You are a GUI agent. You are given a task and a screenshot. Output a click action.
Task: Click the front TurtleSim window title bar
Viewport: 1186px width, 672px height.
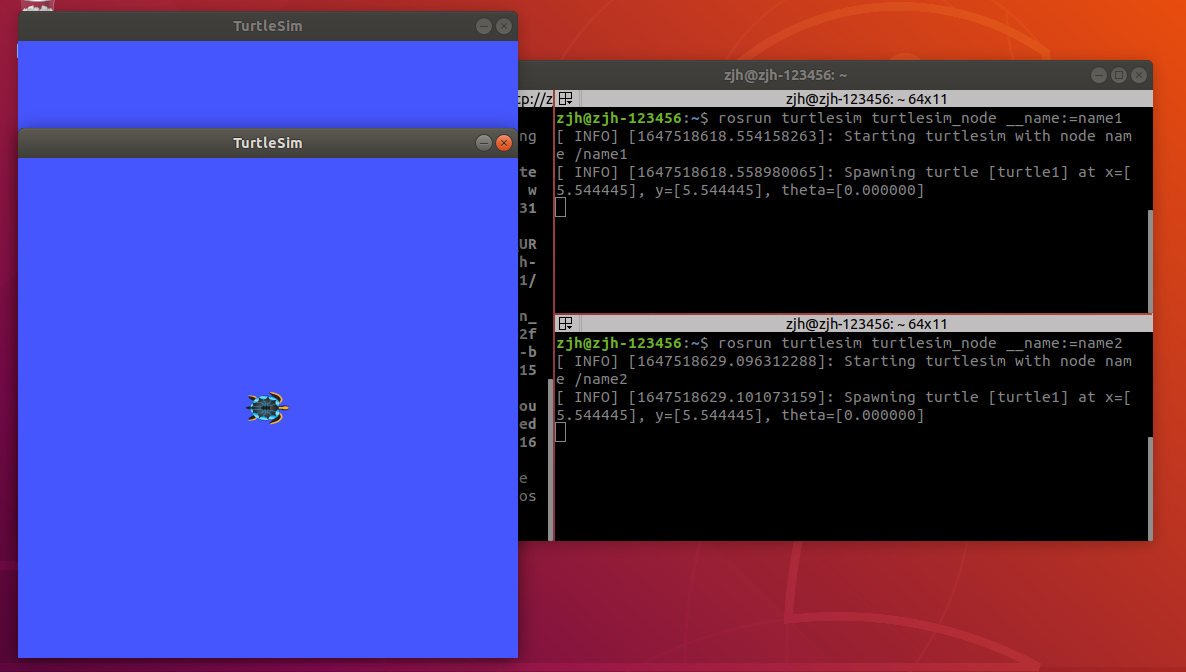coord(268,143)
